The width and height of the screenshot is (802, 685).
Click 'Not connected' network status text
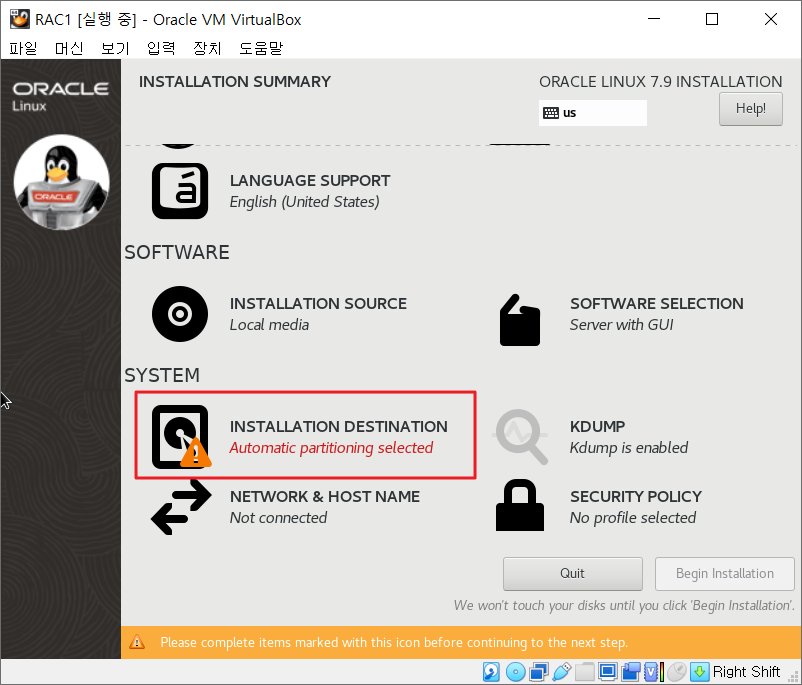(278, 518)
